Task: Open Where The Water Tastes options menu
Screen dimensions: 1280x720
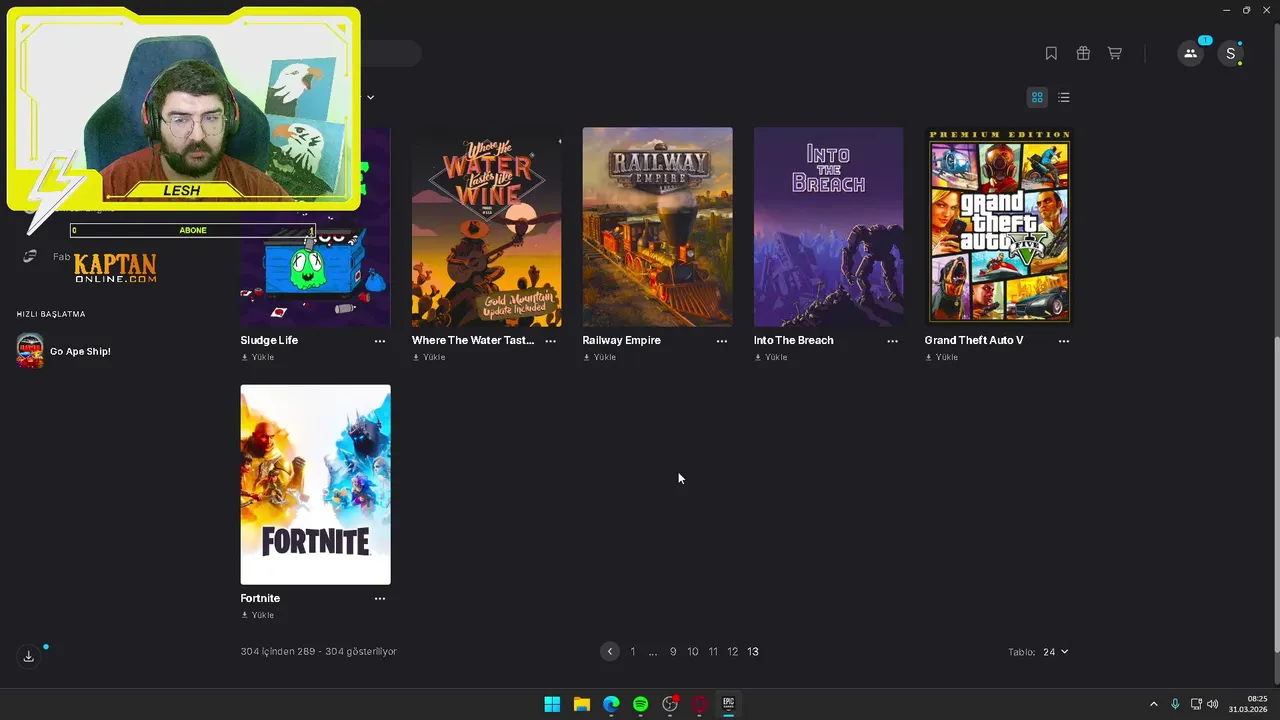Action: 551,341
